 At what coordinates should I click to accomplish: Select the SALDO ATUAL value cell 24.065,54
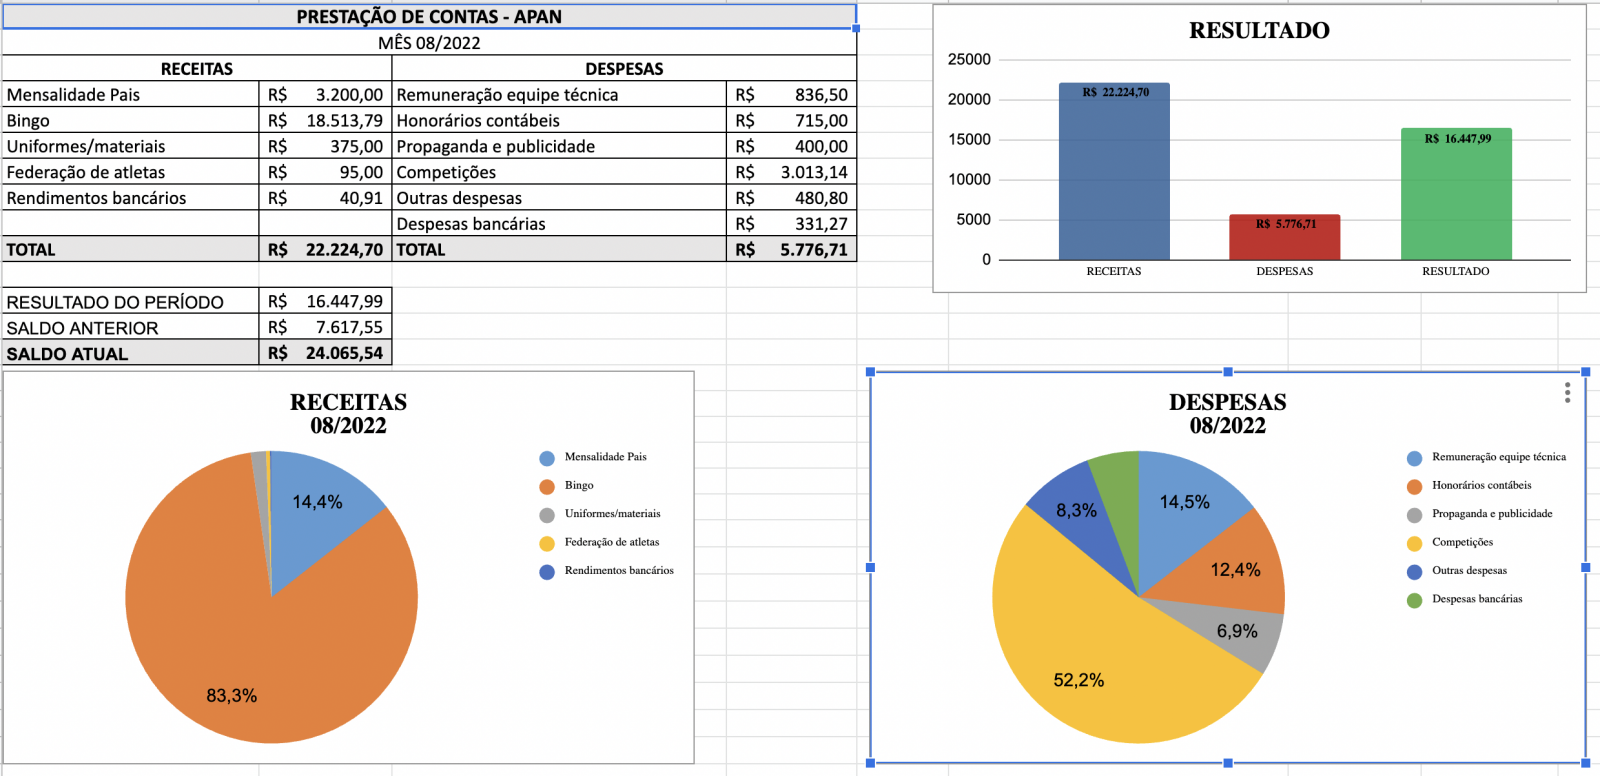325,353
